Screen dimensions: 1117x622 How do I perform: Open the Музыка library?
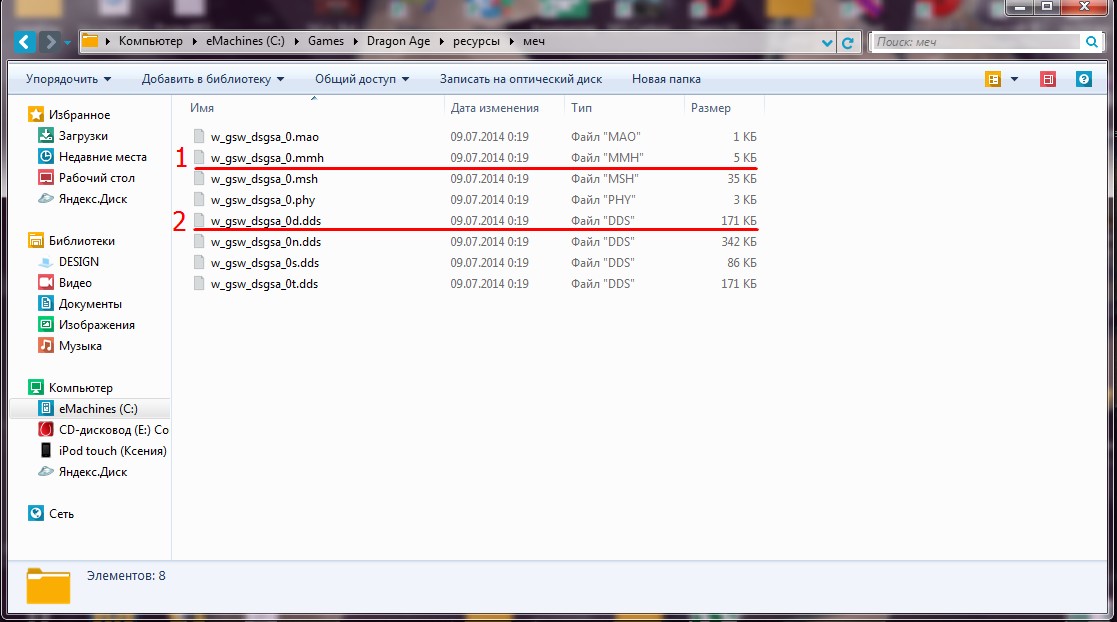click(x=80, y=346)
